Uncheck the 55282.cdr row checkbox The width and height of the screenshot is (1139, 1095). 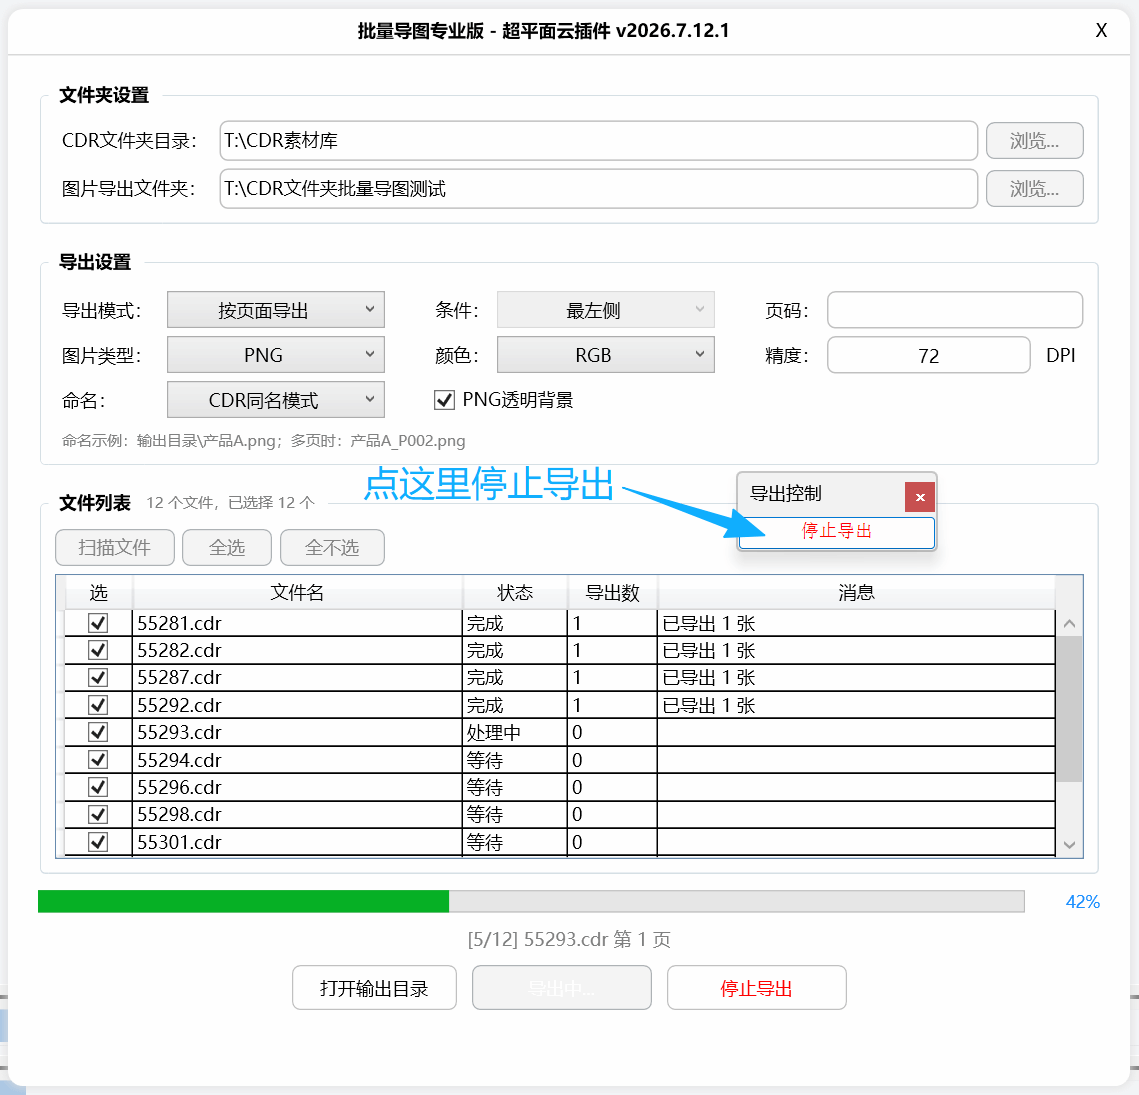click(x=98, y=650)
